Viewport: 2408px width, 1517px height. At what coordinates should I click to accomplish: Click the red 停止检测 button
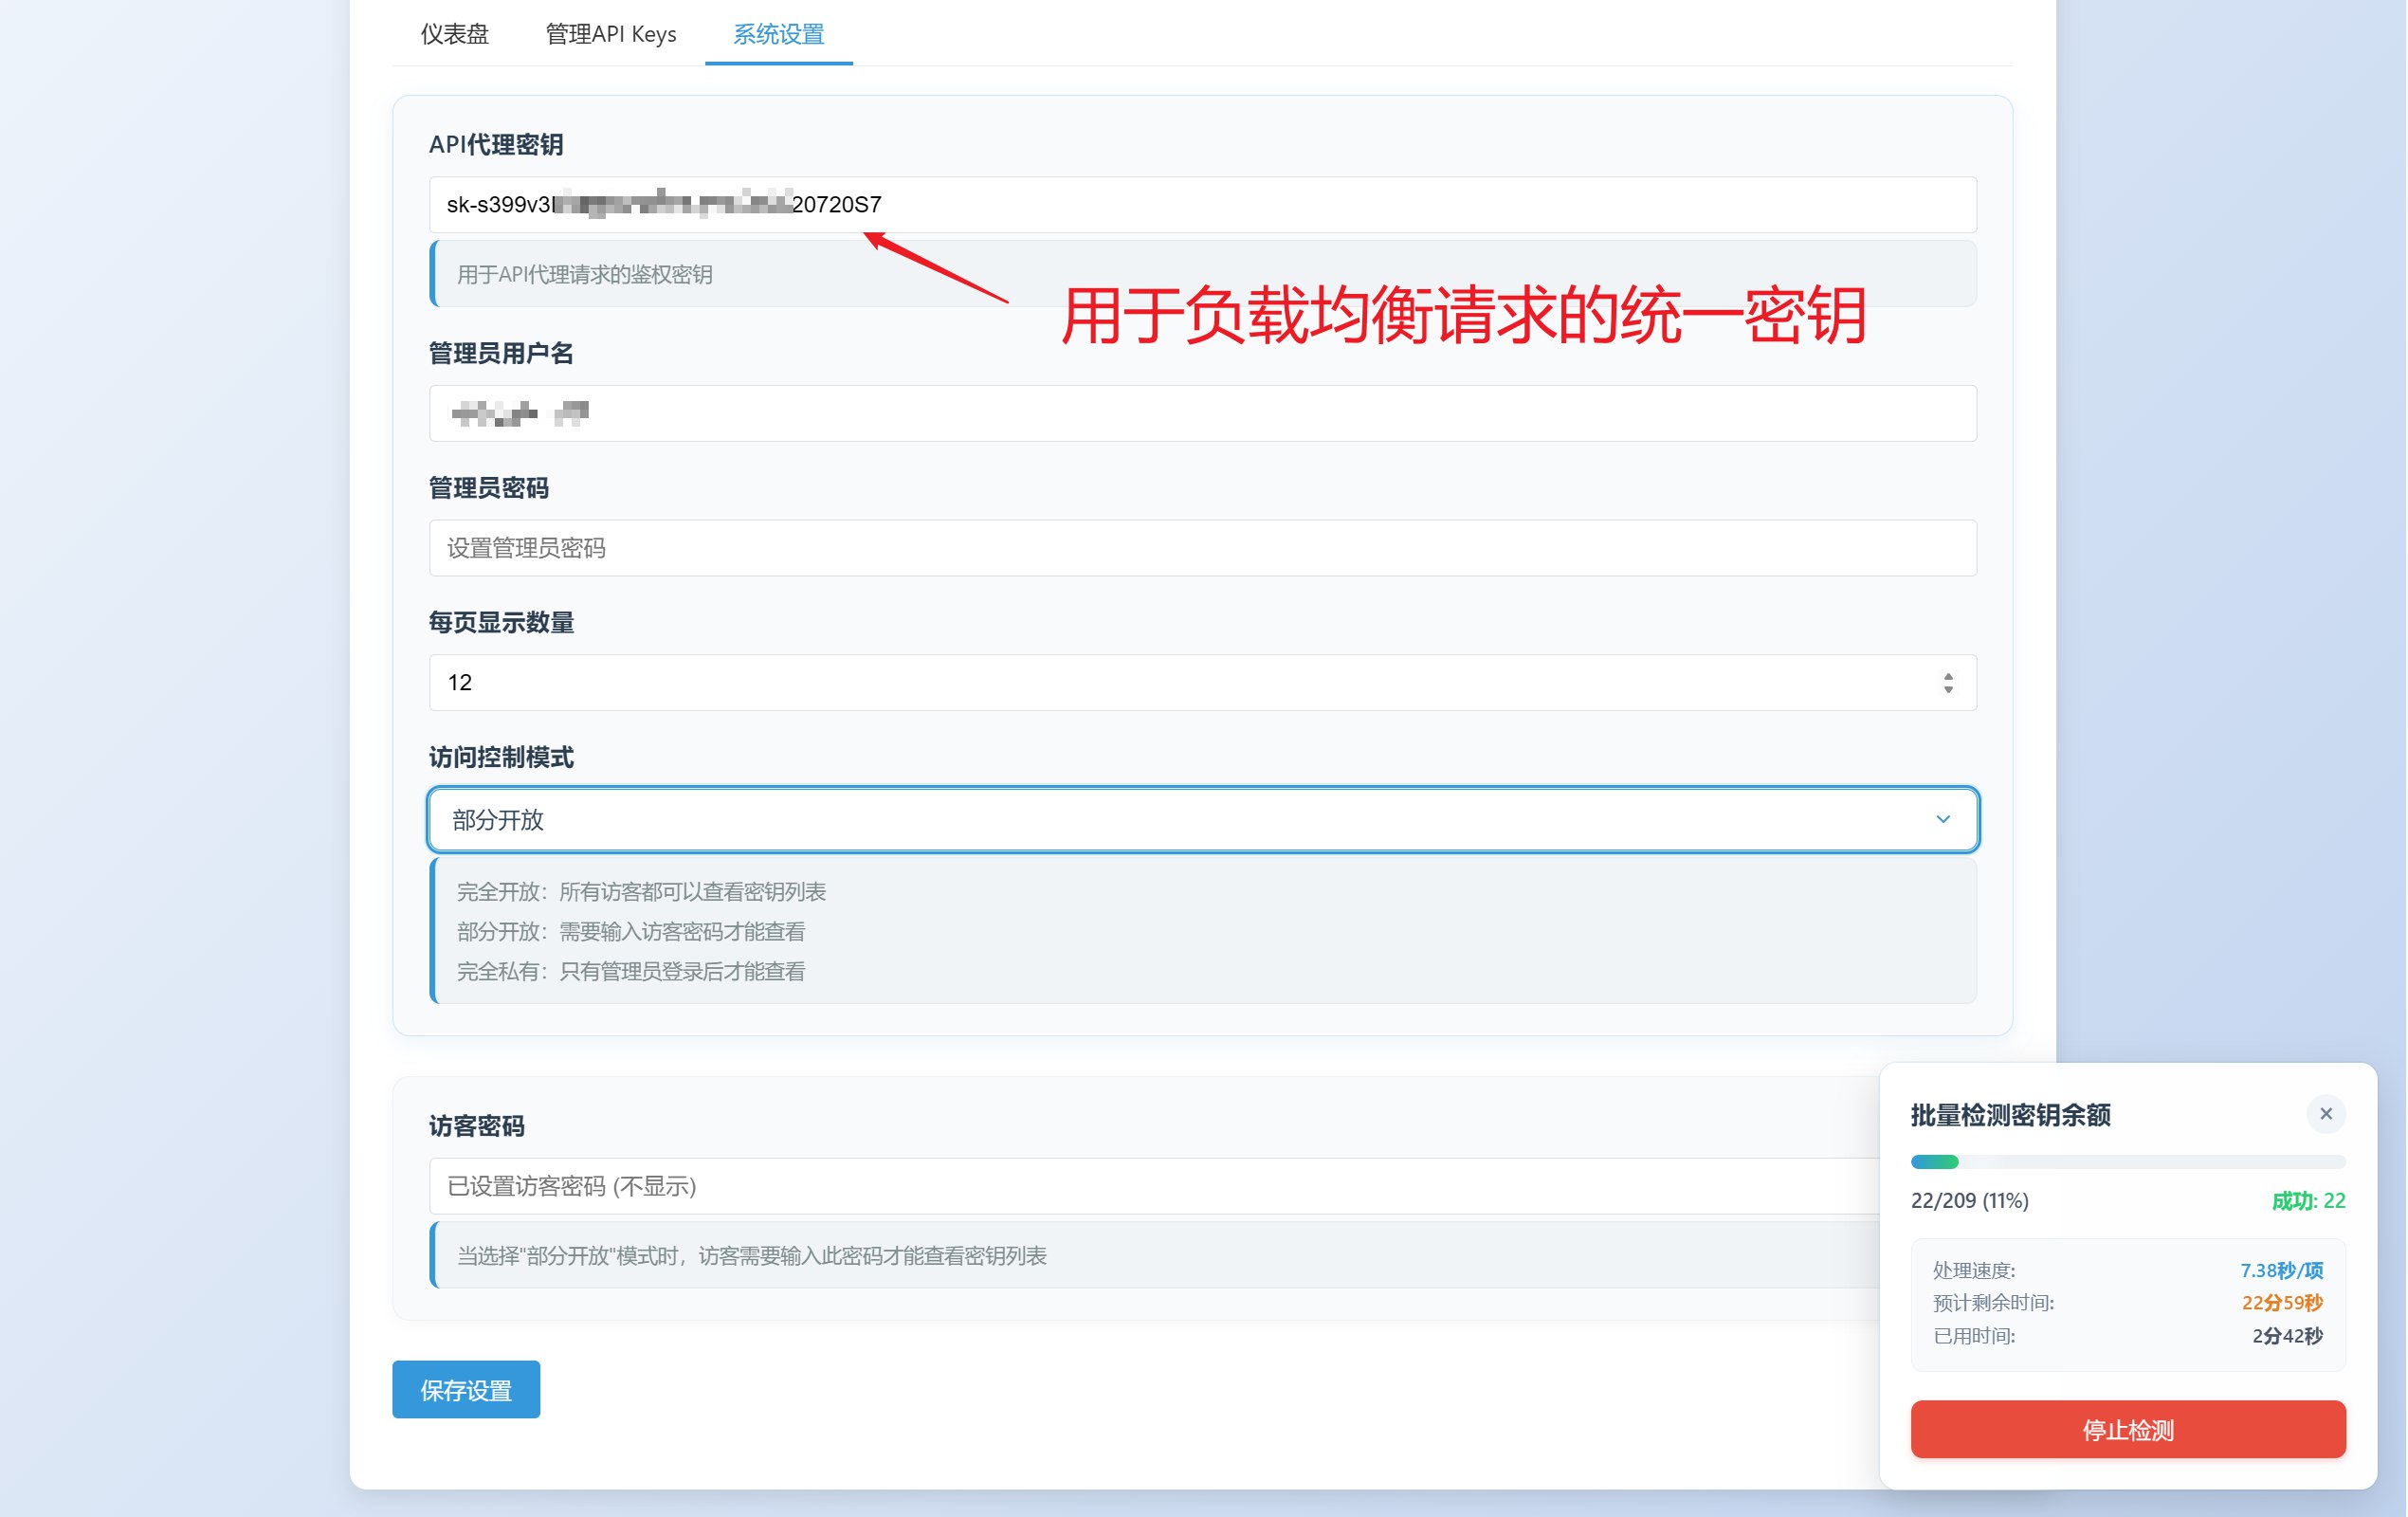tap(2127, 1429)
